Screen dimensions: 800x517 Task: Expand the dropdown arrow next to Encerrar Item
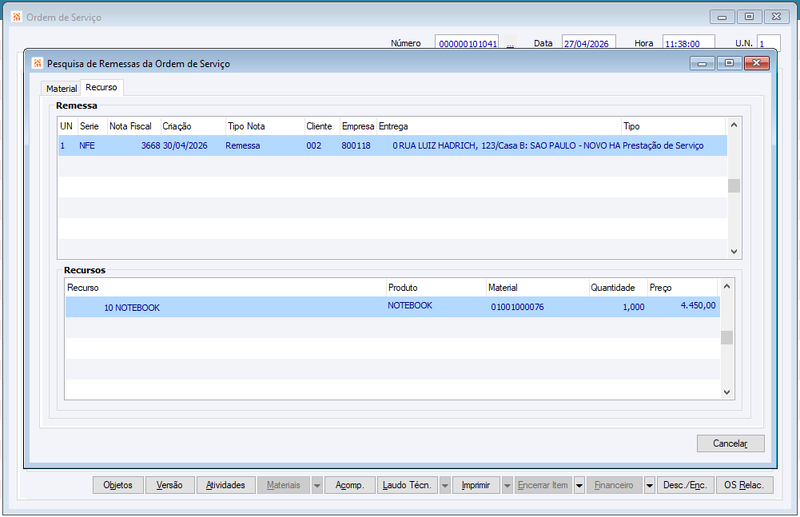[x=579, y=485]
